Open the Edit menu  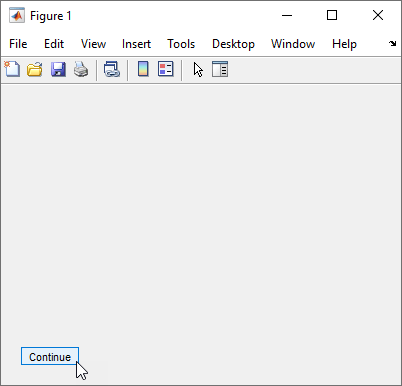coord(54,44)
